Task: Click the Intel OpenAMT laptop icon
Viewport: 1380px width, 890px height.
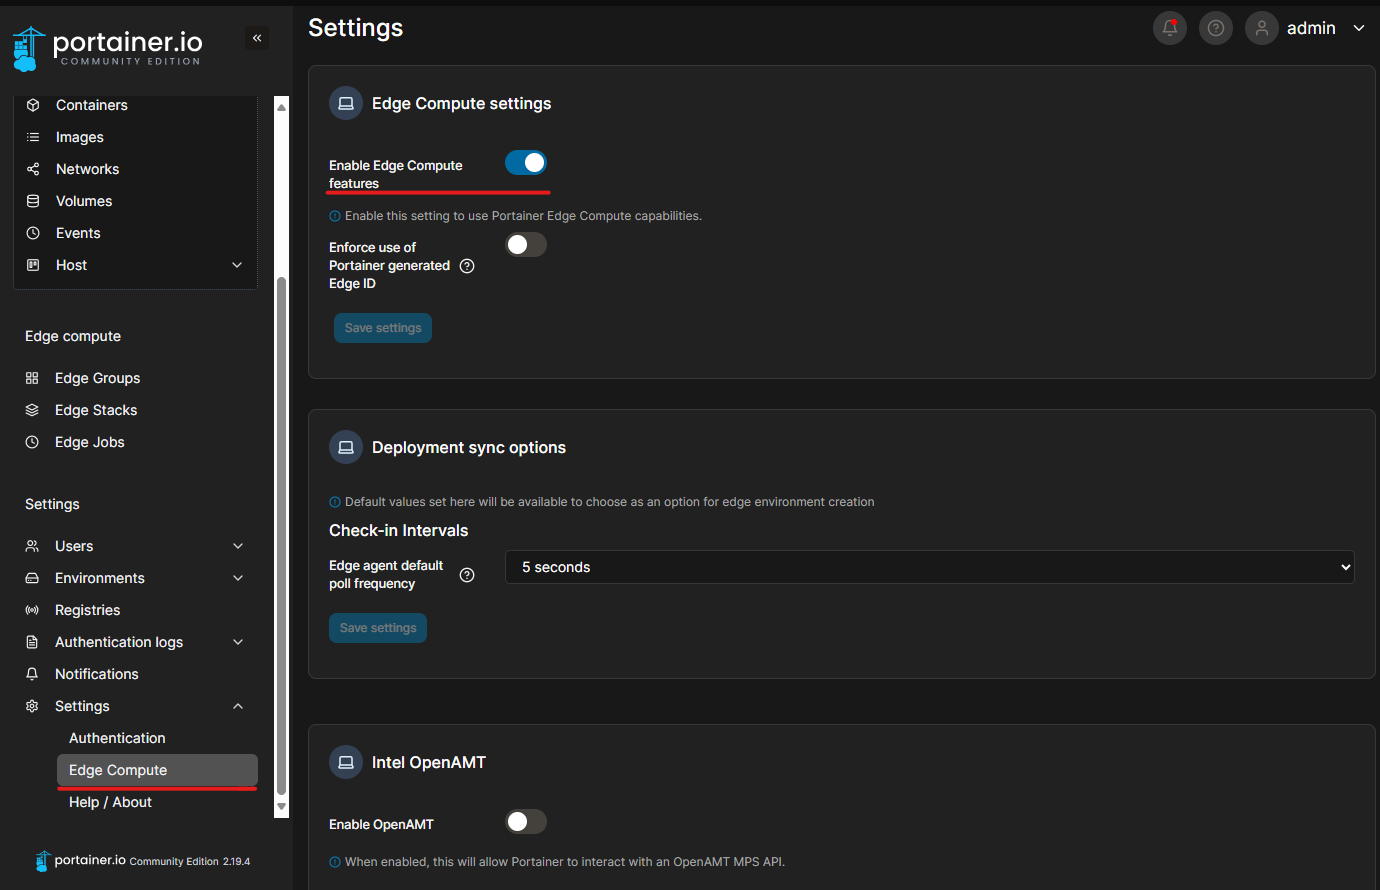Action: [346, 762]
